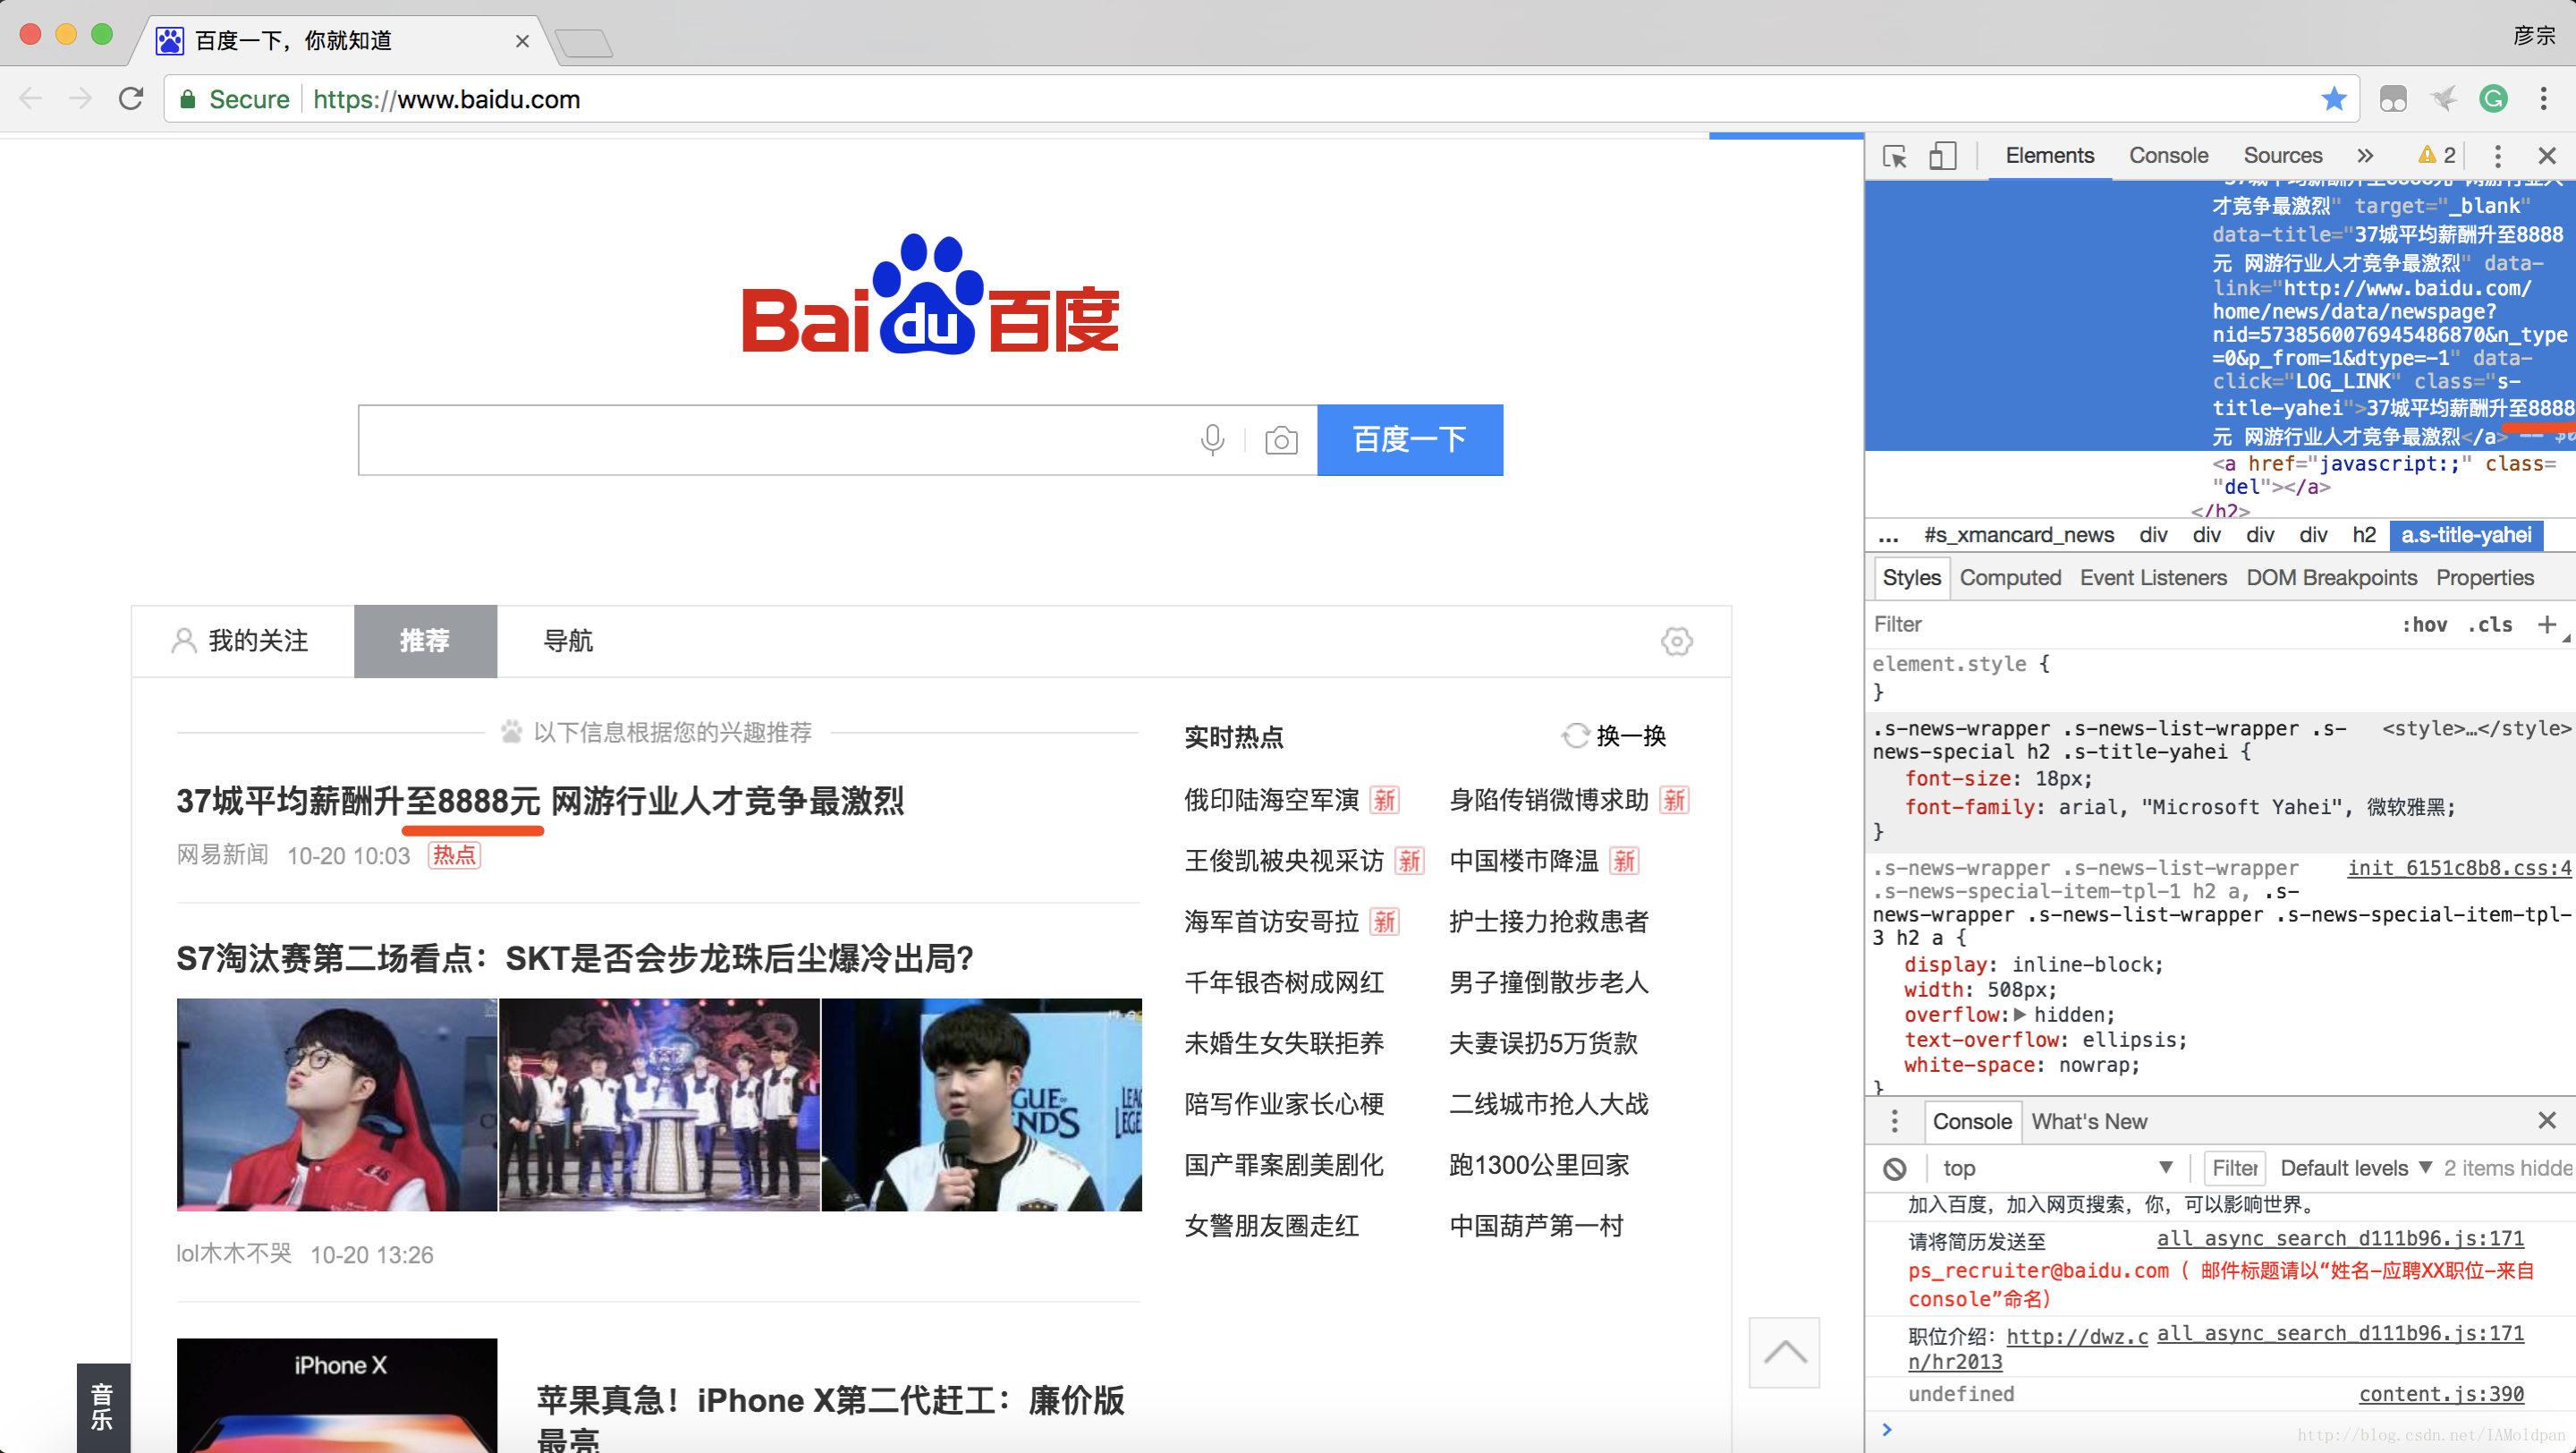The image size is (2576, 1453).
Task: Close the console drawer
Action: [x=2547, y=1121]
